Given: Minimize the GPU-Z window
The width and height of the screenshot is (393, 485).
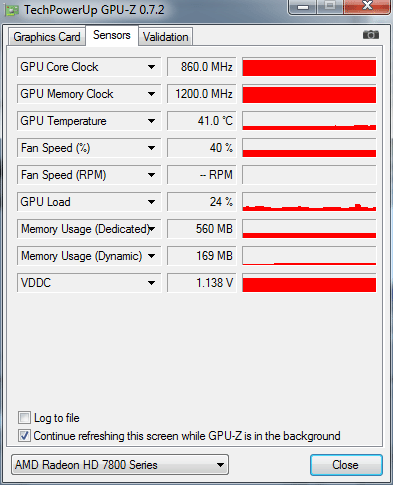Looking at the screenshot, I should [x=303, y=7].
